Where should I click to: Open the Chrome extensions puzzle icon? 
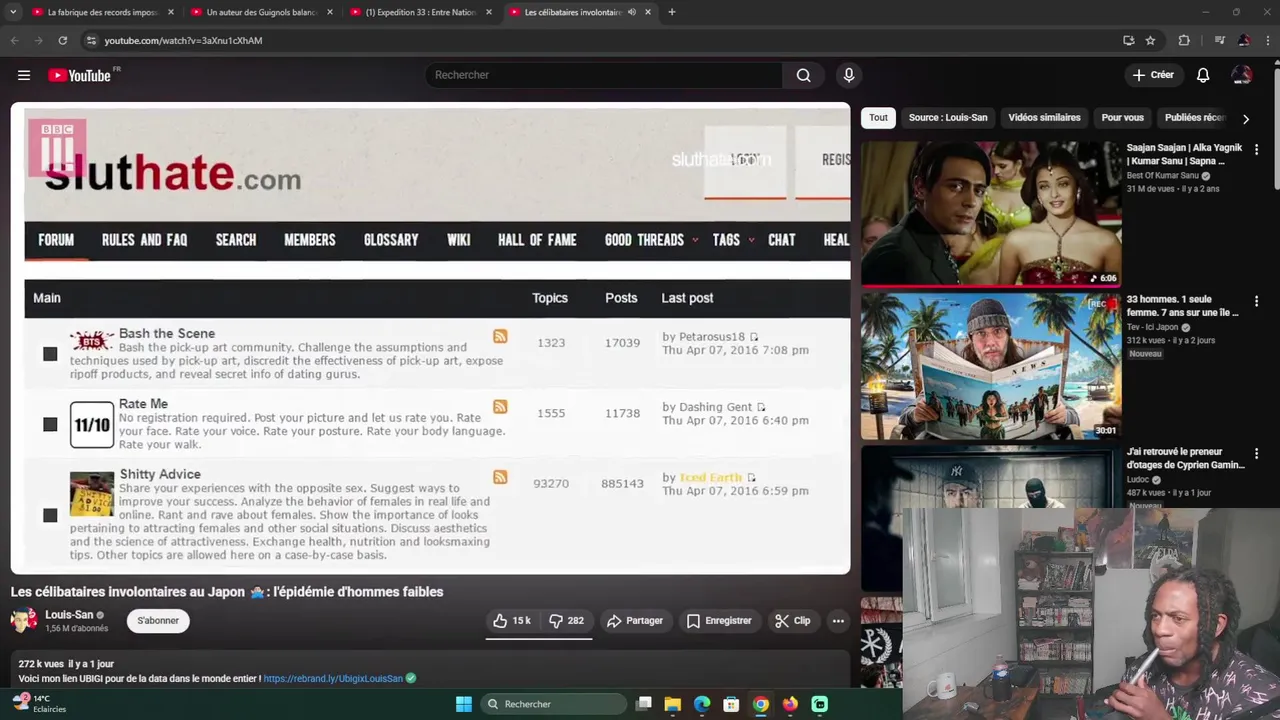click(x=1184, y=40)
